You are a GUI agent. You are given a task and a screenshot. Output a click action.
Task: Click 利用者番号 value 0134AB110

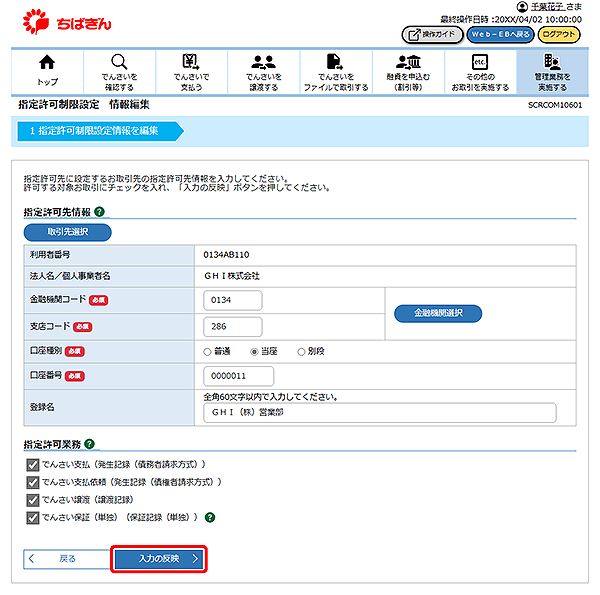pyautogui.click(x=226, y=255)
